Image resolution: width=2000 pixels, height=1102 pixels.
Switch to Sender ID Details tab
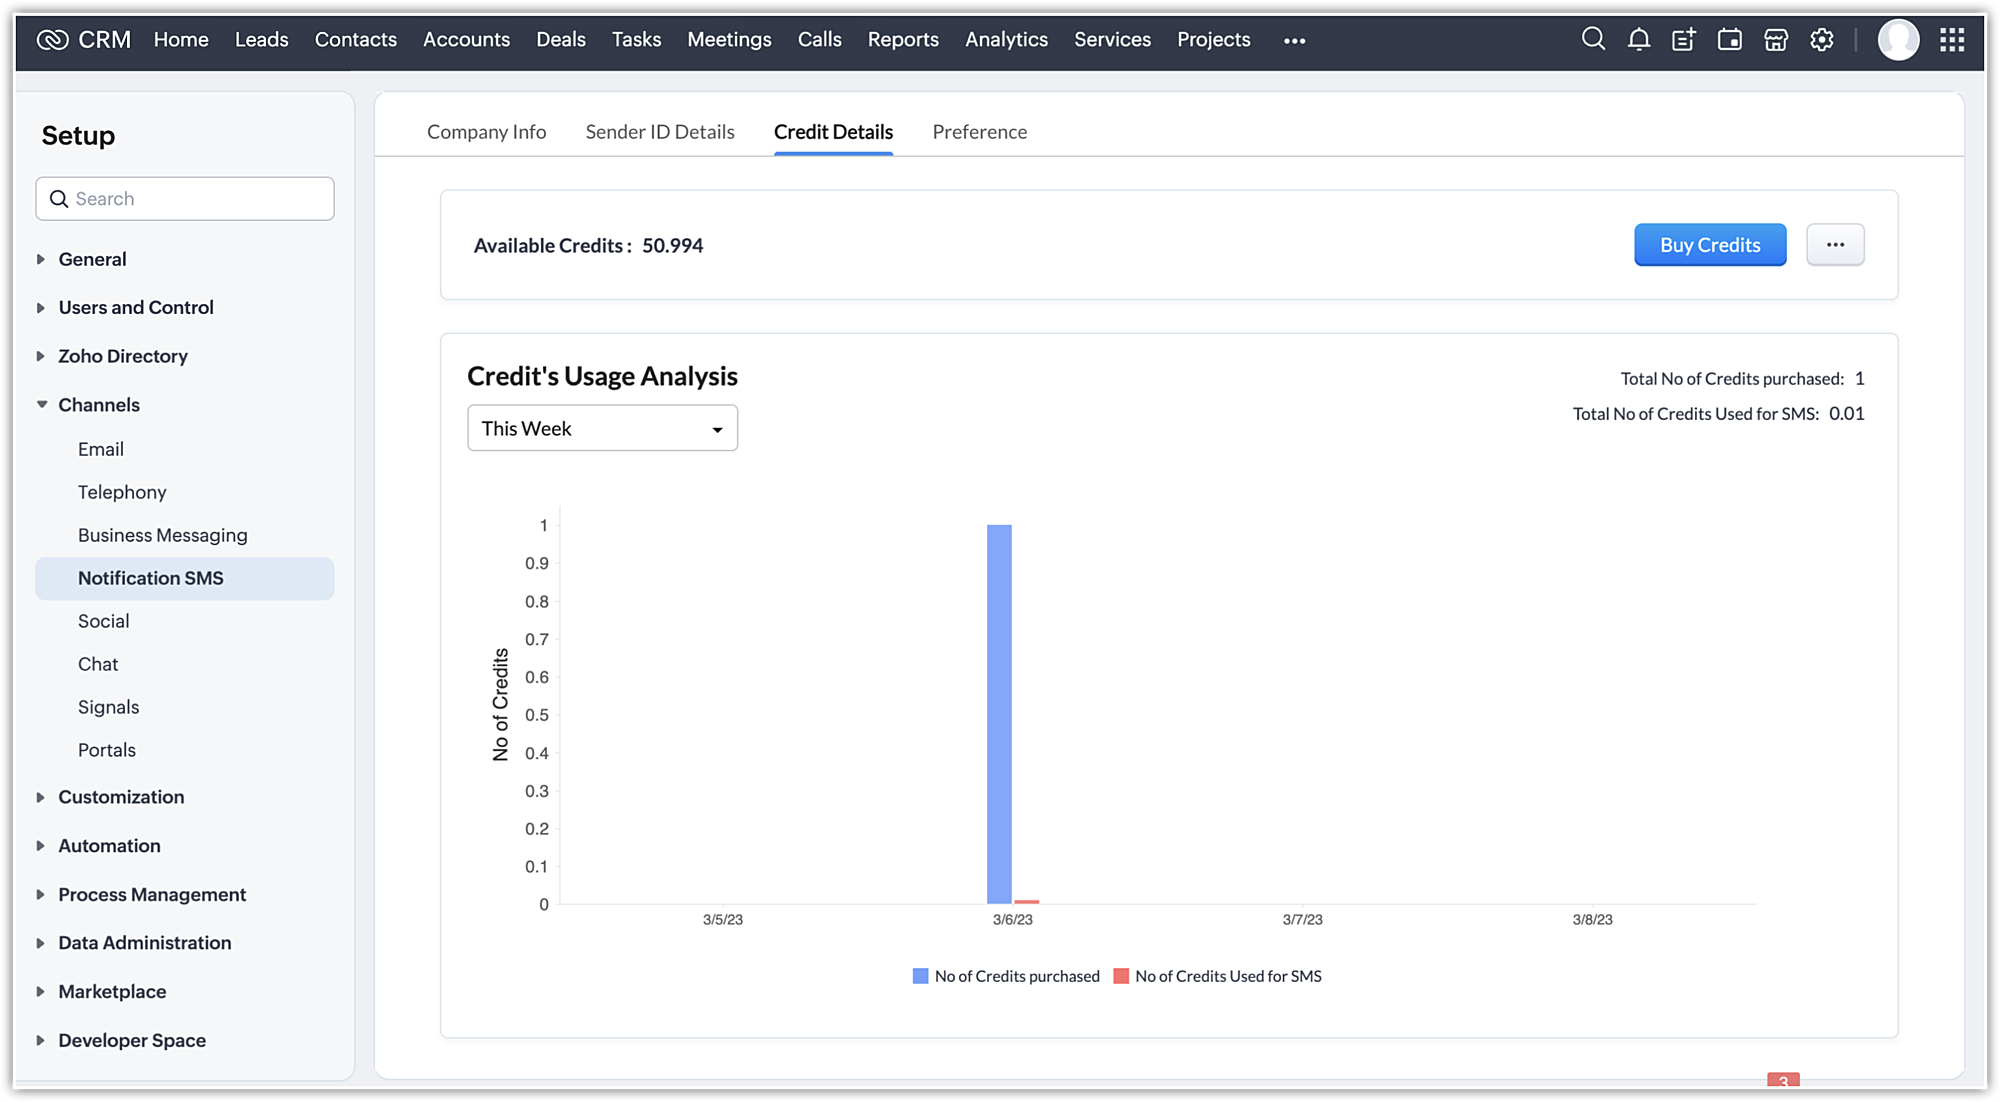pos(660,132)
